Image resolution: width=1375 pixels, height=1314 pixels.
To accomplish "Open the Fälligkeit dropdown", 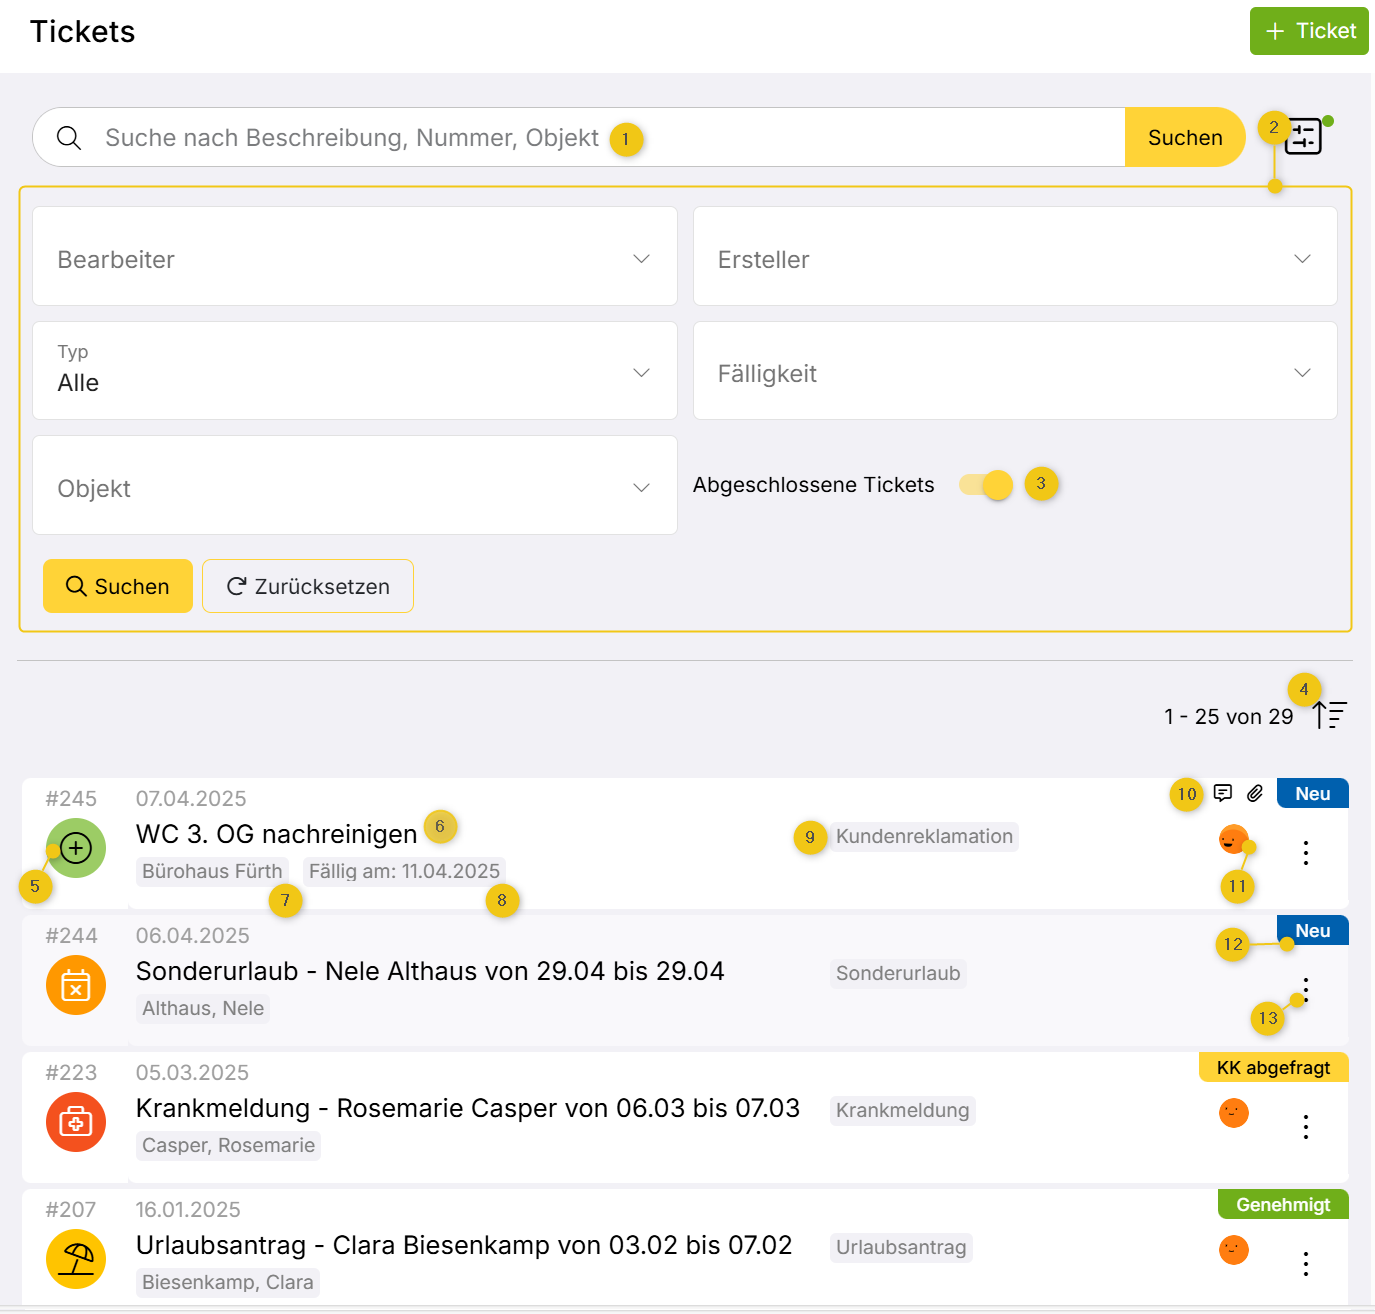I will (1014, 373).
